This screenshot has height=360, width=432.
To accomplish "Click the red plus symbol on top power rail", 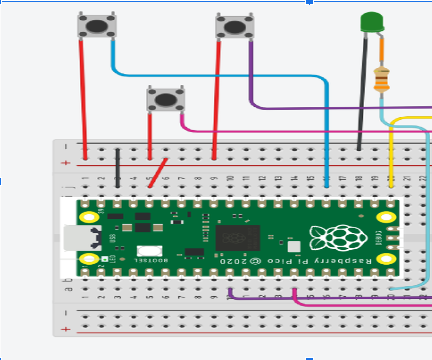I will tap(66, 163).
